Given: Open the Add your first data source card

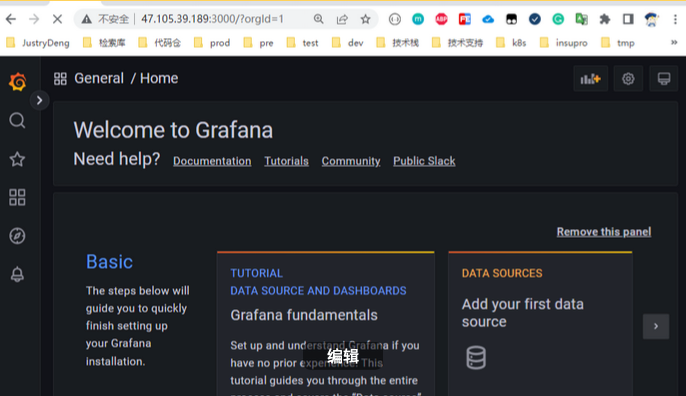Looking at the screenshot, I should (540, 324).
